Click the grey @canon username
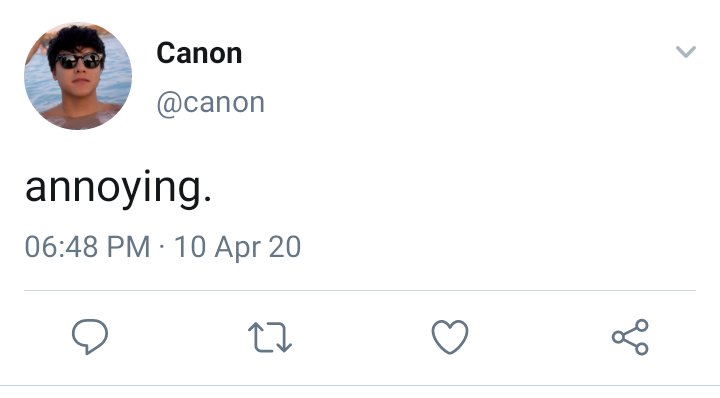This screenshot has width=720, height=398. click(211, 103)
